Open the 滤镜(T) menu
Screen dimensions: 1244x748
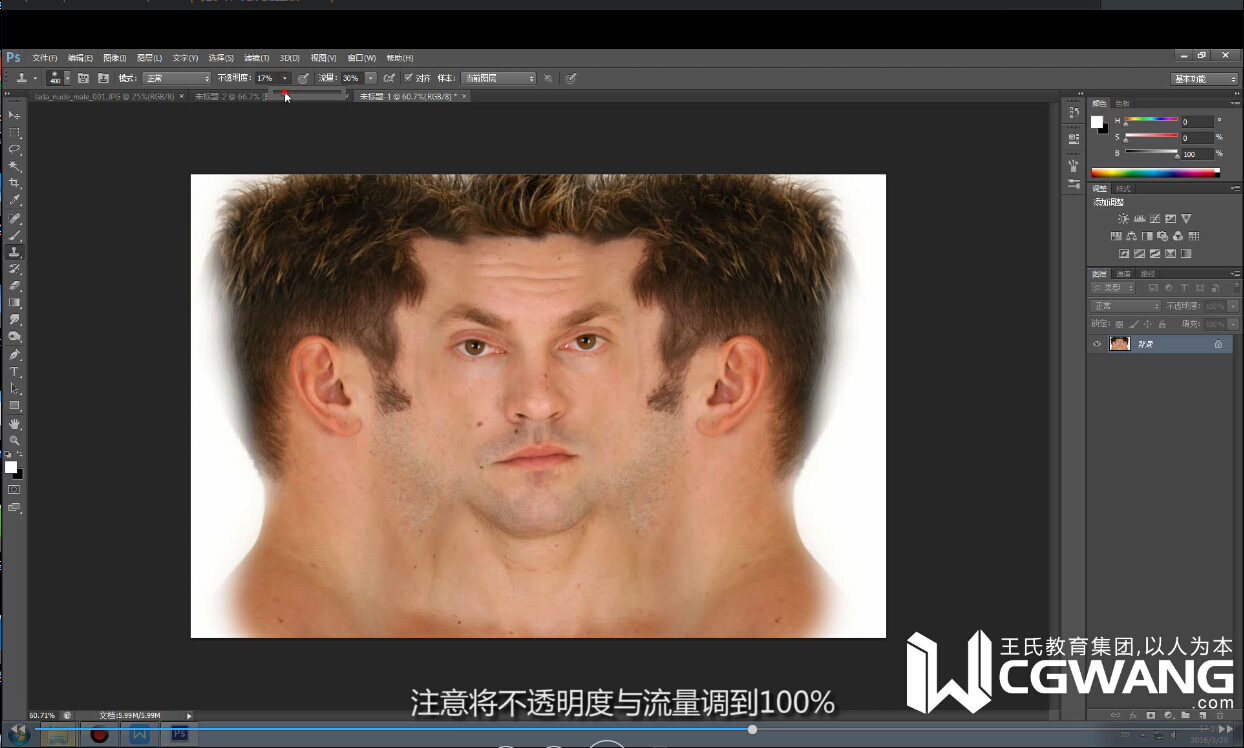coord(257,58)
